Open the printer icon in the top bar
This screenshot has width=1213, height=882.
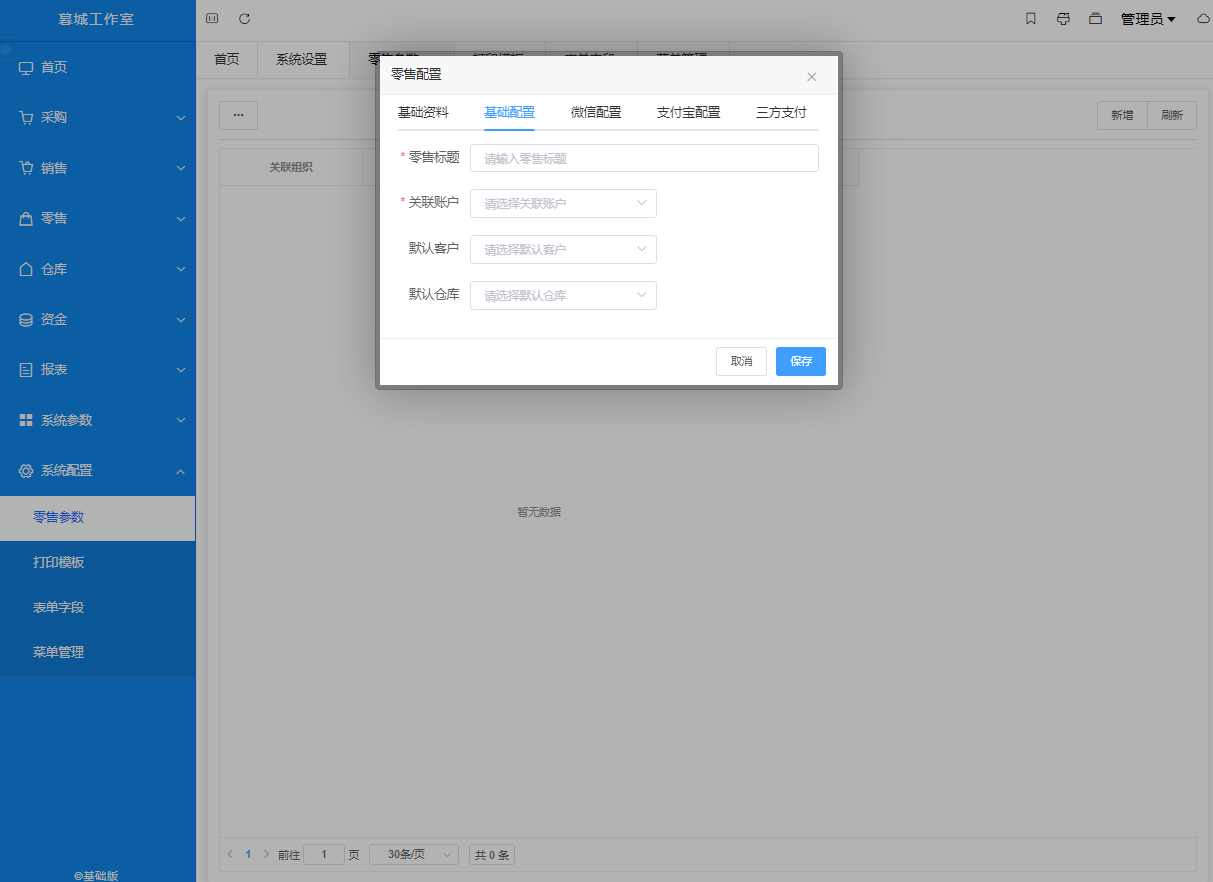pos(1063,18)
